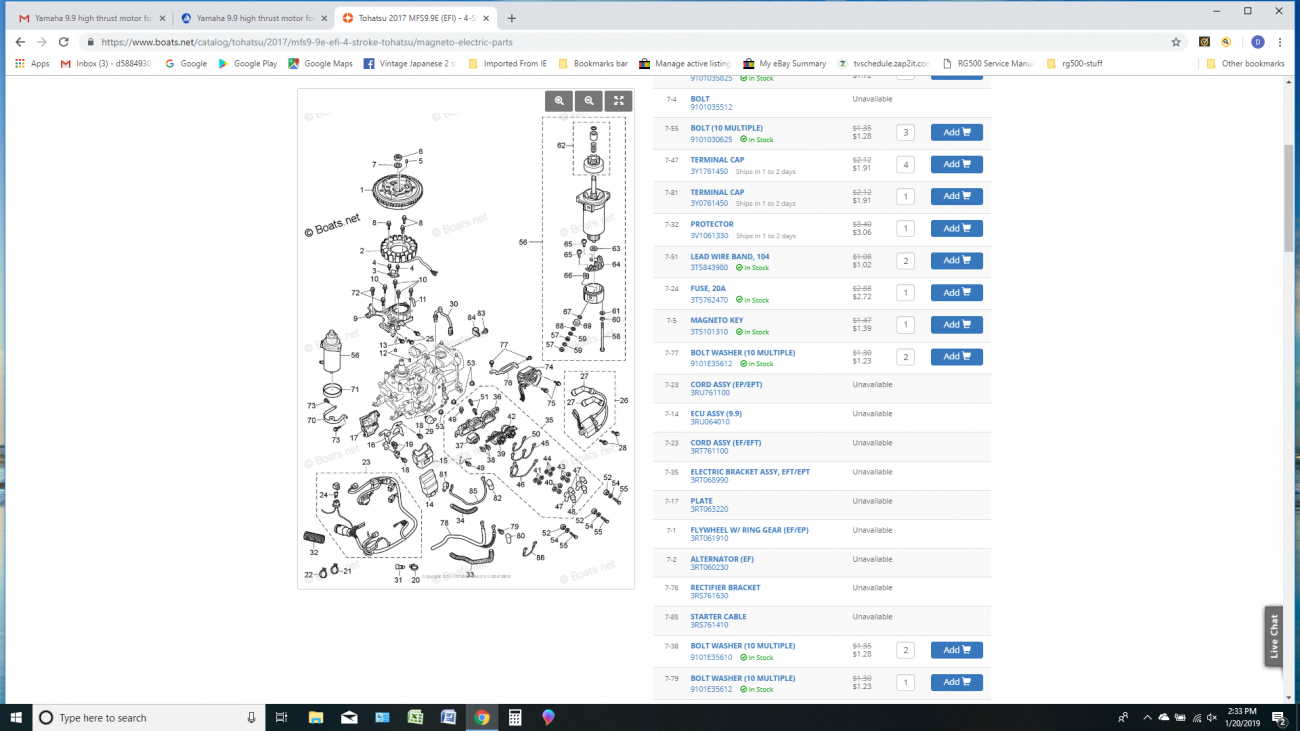Open Calculator from the taskbar
This screenshot has height=731, width=1300.
click(x=515, y=717)
